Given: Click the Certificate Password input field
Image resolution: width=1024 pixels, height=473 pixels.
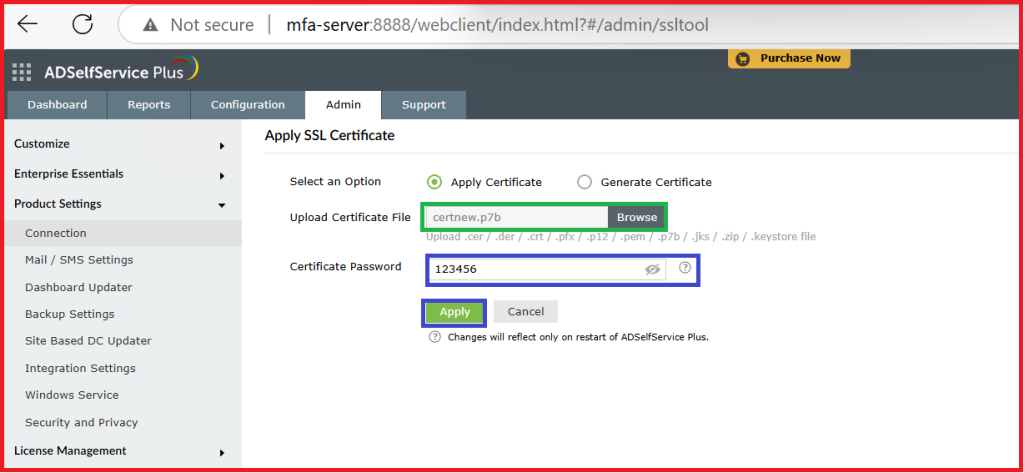Looking at the screenshot, I should [x=535, y=270].
